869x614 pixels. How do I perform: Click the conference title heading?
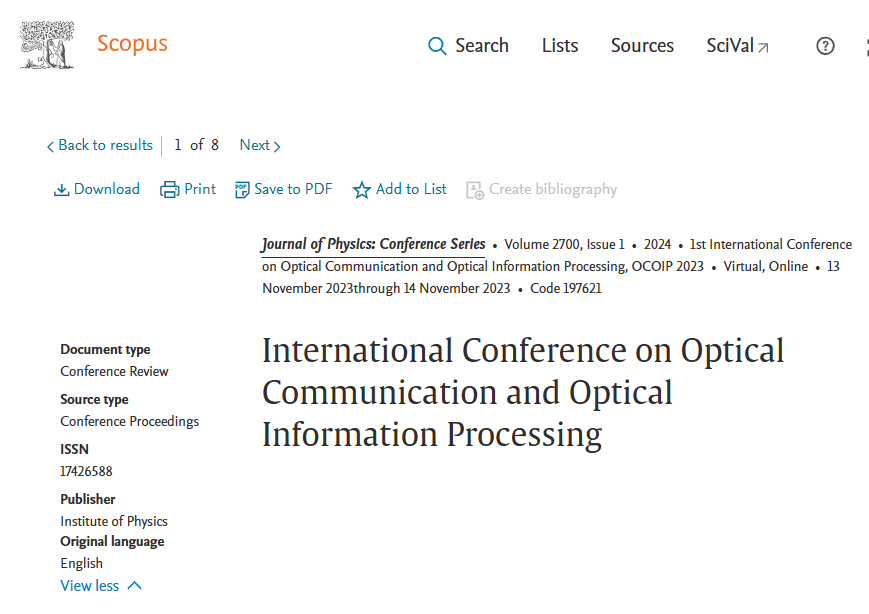point(523,392)
